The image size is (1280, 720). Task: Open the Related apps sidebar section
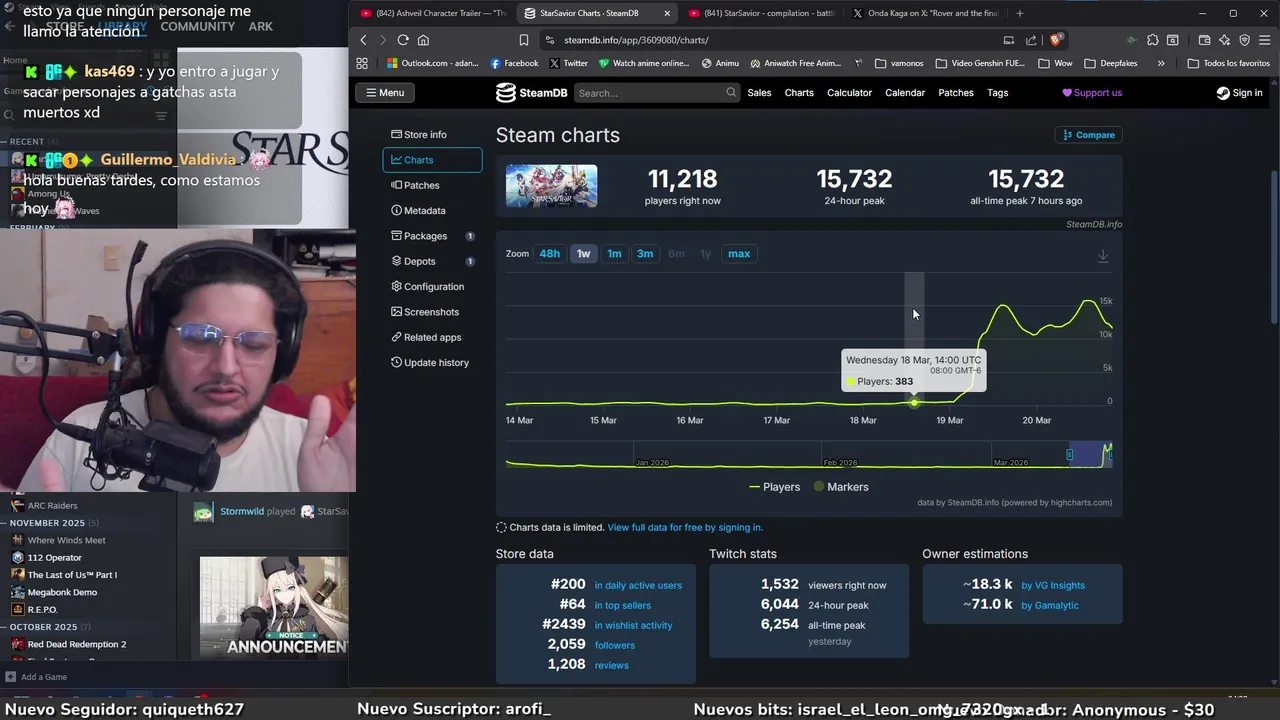pyautogui.click(x=432, y=337)
